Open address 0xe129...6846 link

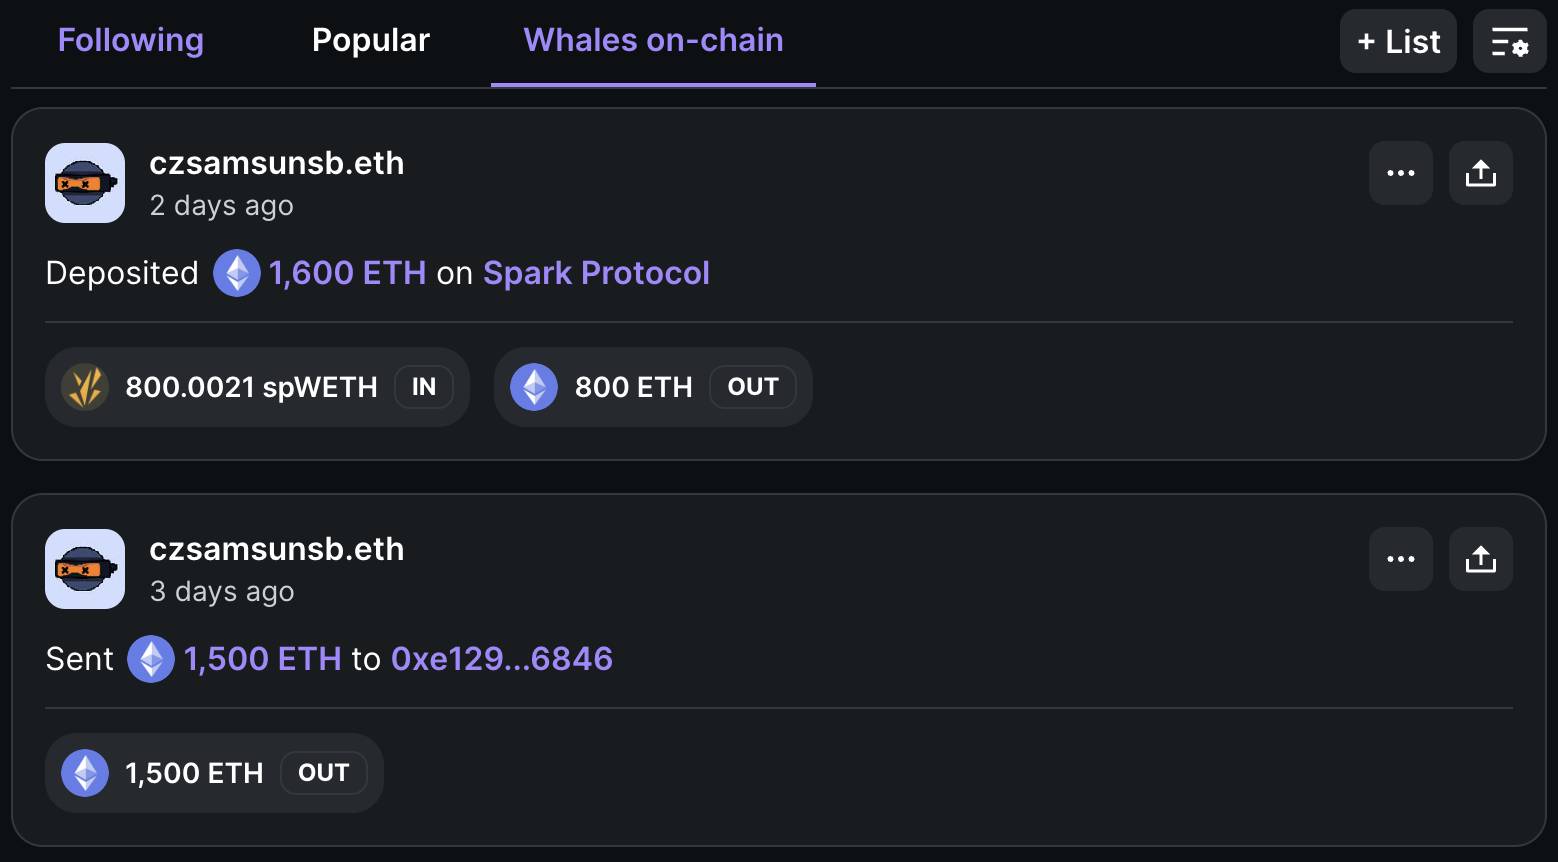click(502, 659)
